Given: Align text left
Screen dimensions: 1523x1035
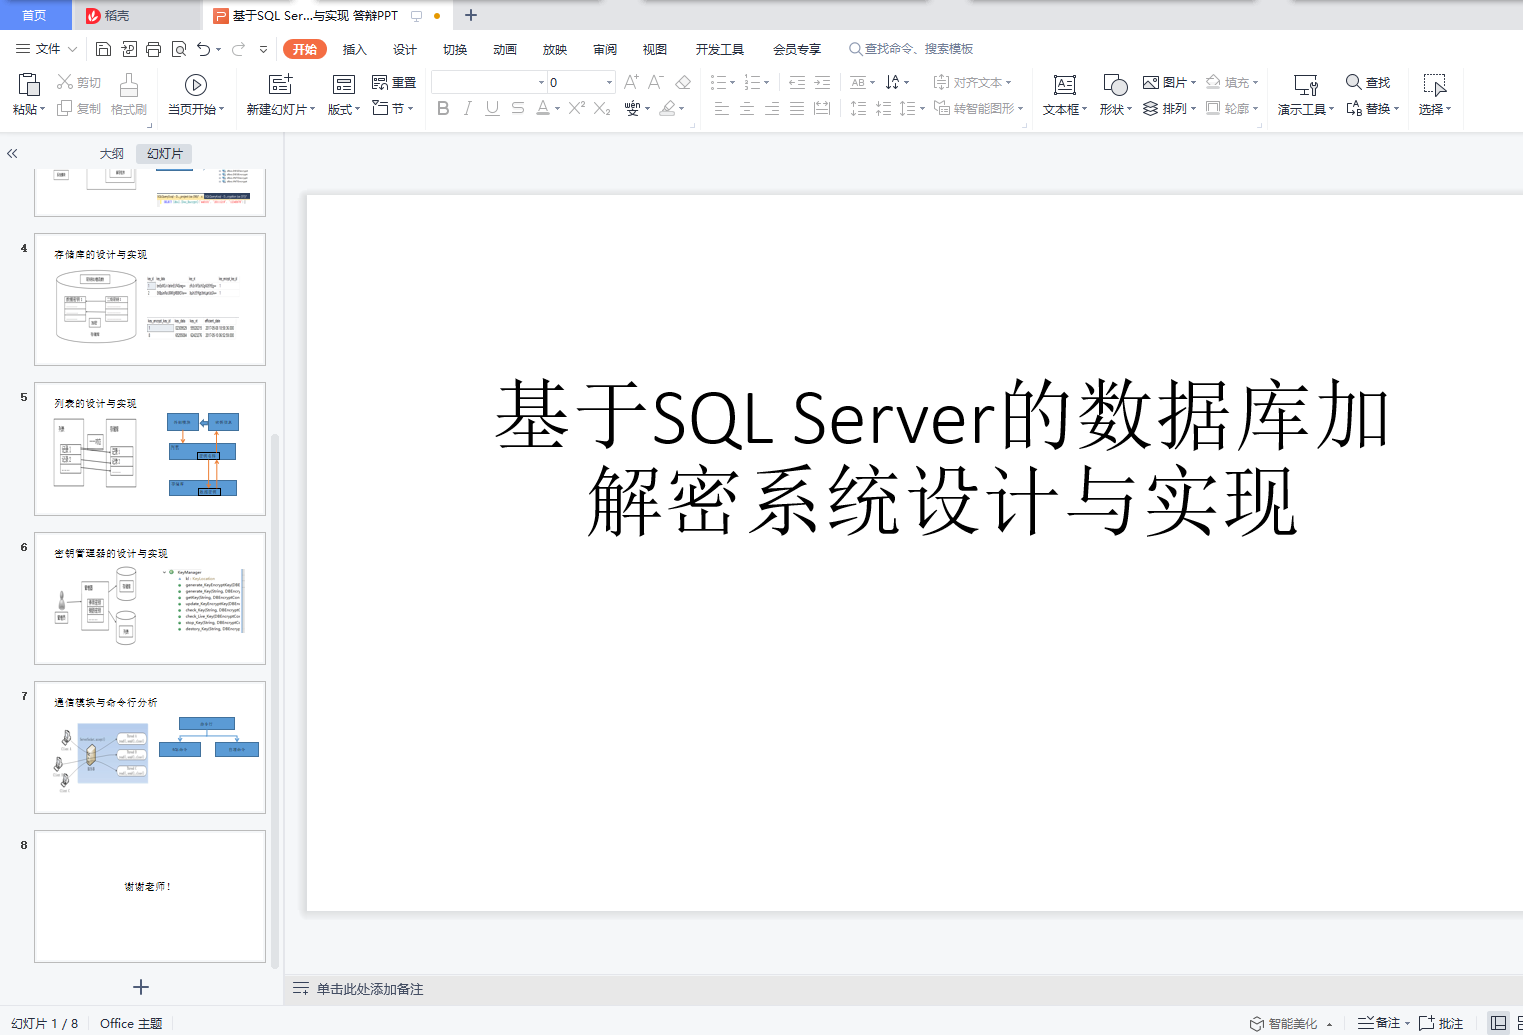Looking at the screenshot, I should pyautogui.click(x=722, y=108).
